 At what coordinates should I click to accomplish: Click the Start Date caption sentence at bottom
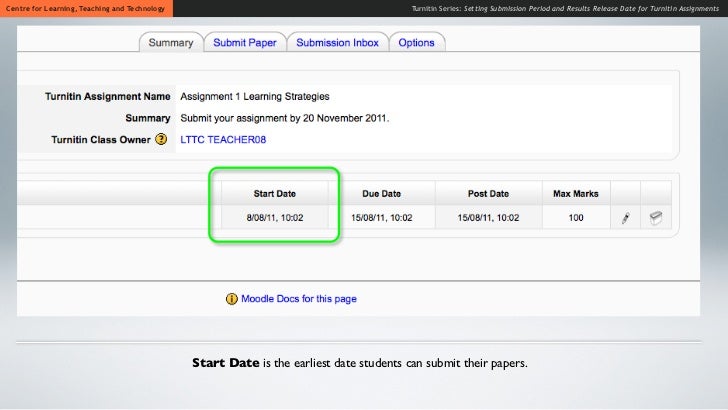tap(360, 363)
